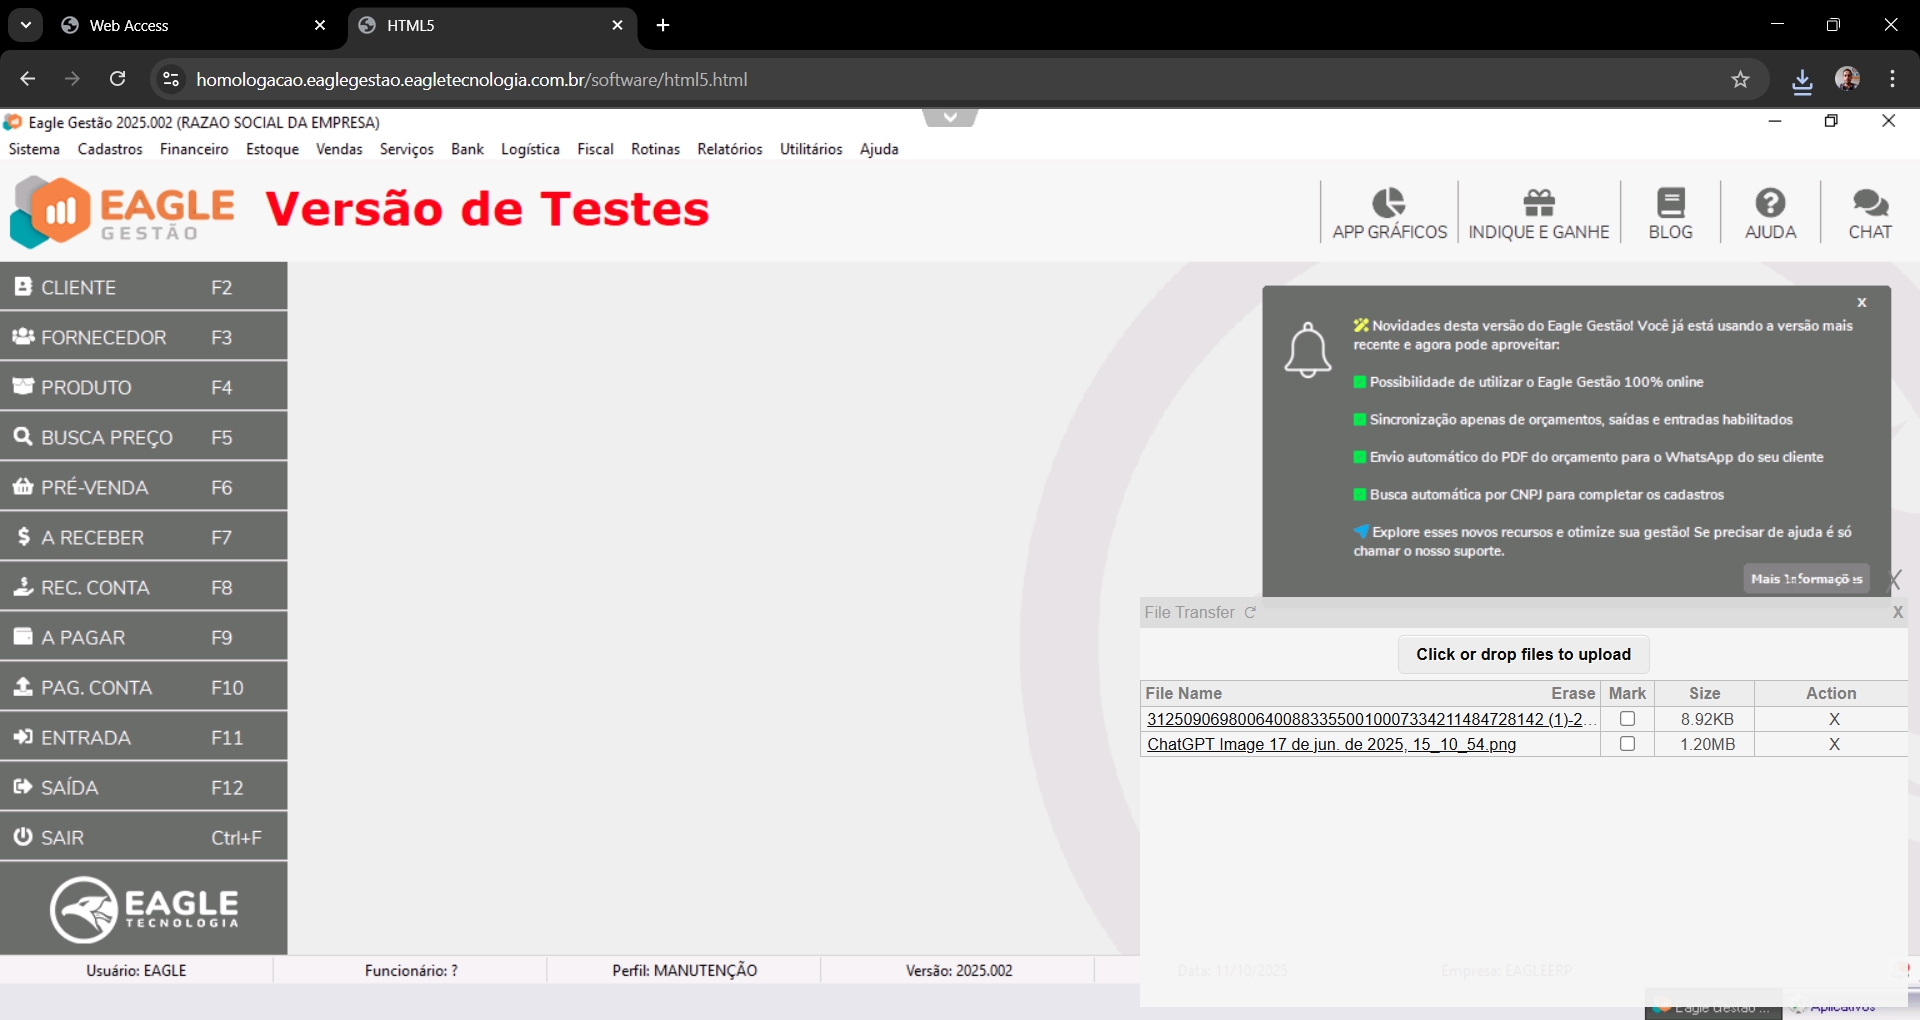Select the HTML5 browser tab

tap(490, 26)
